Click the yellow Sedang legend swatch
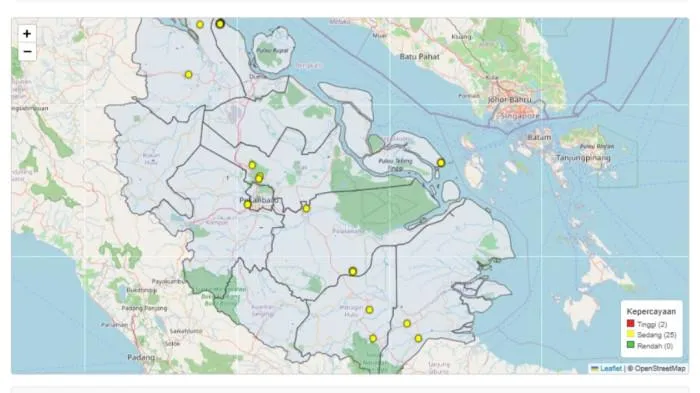This screenshot has width=700, height=393. pyautogui.click(x=630, y=334)
